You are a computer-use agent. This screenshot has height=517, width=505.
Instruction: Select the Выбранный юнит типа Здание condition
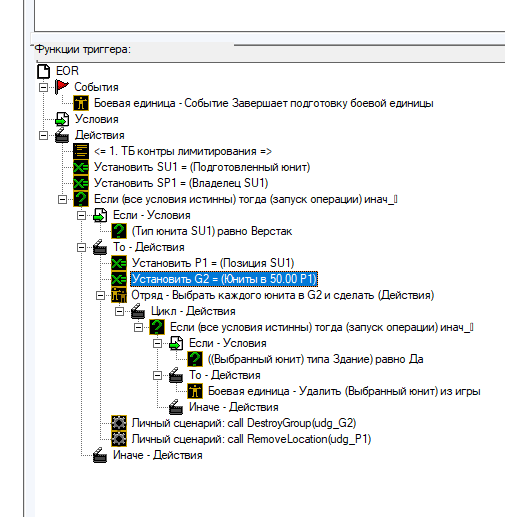coord(315,359)
